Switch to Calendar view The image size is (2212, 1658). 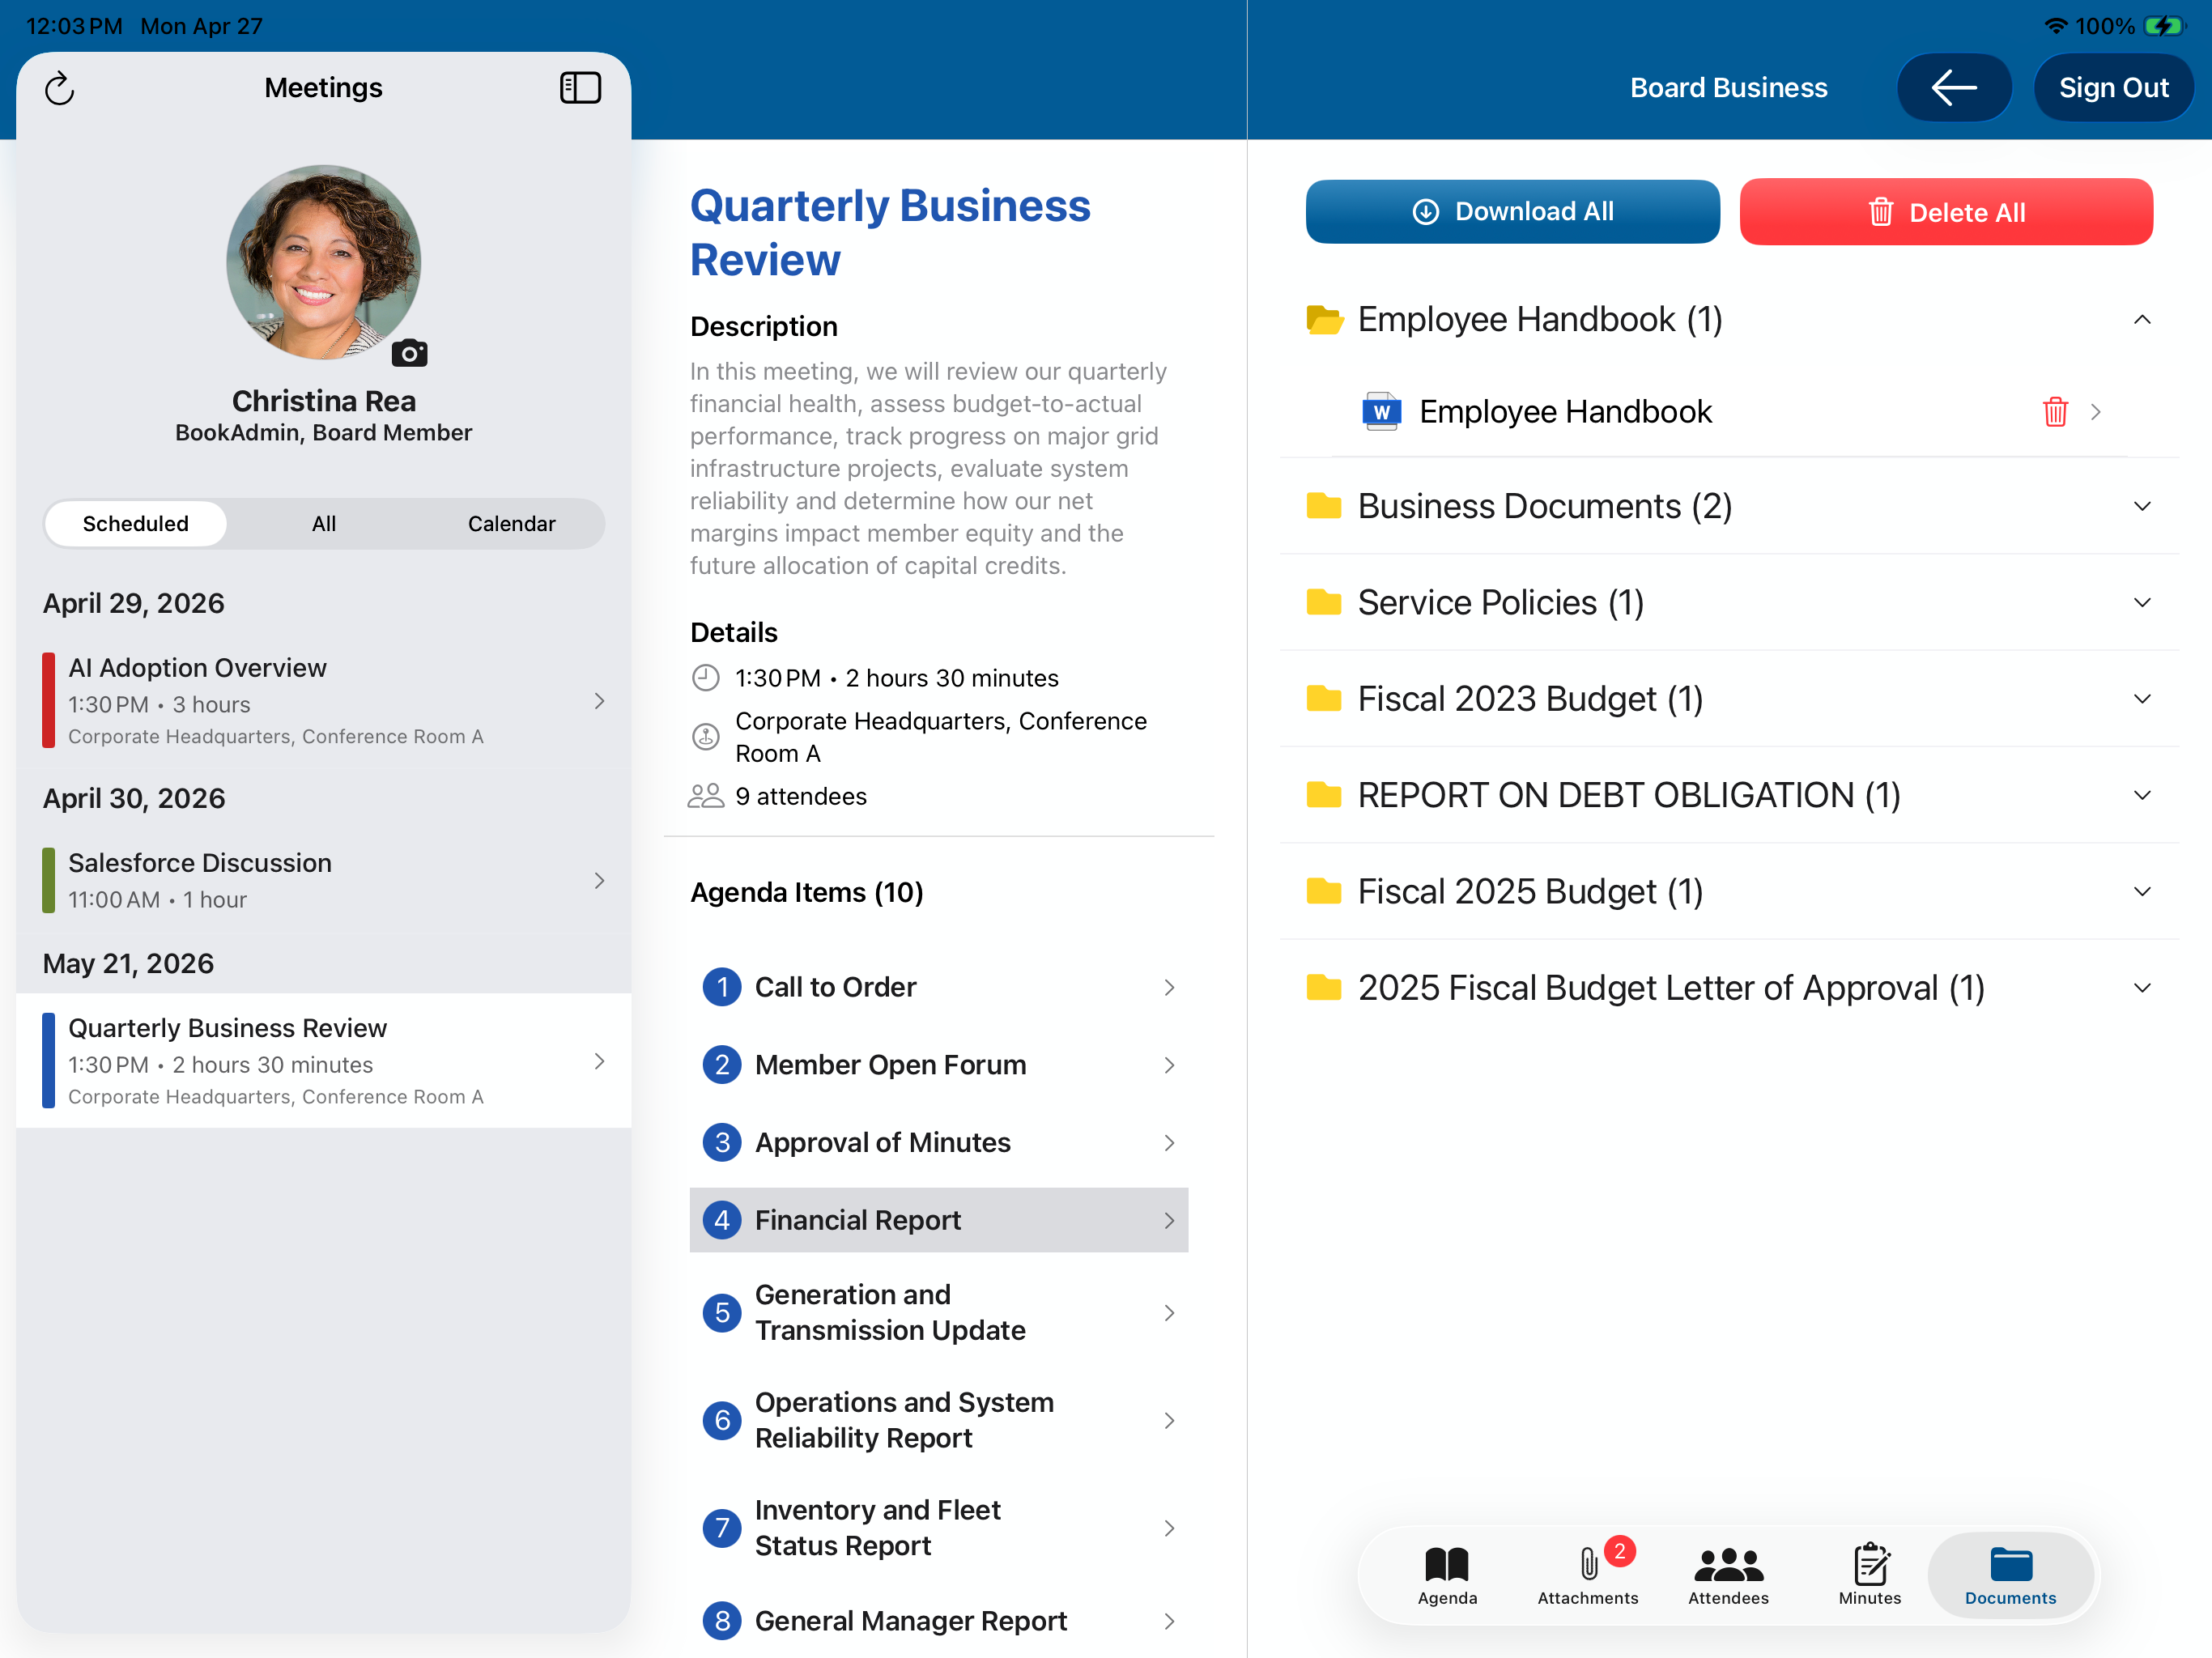(511, 523)
